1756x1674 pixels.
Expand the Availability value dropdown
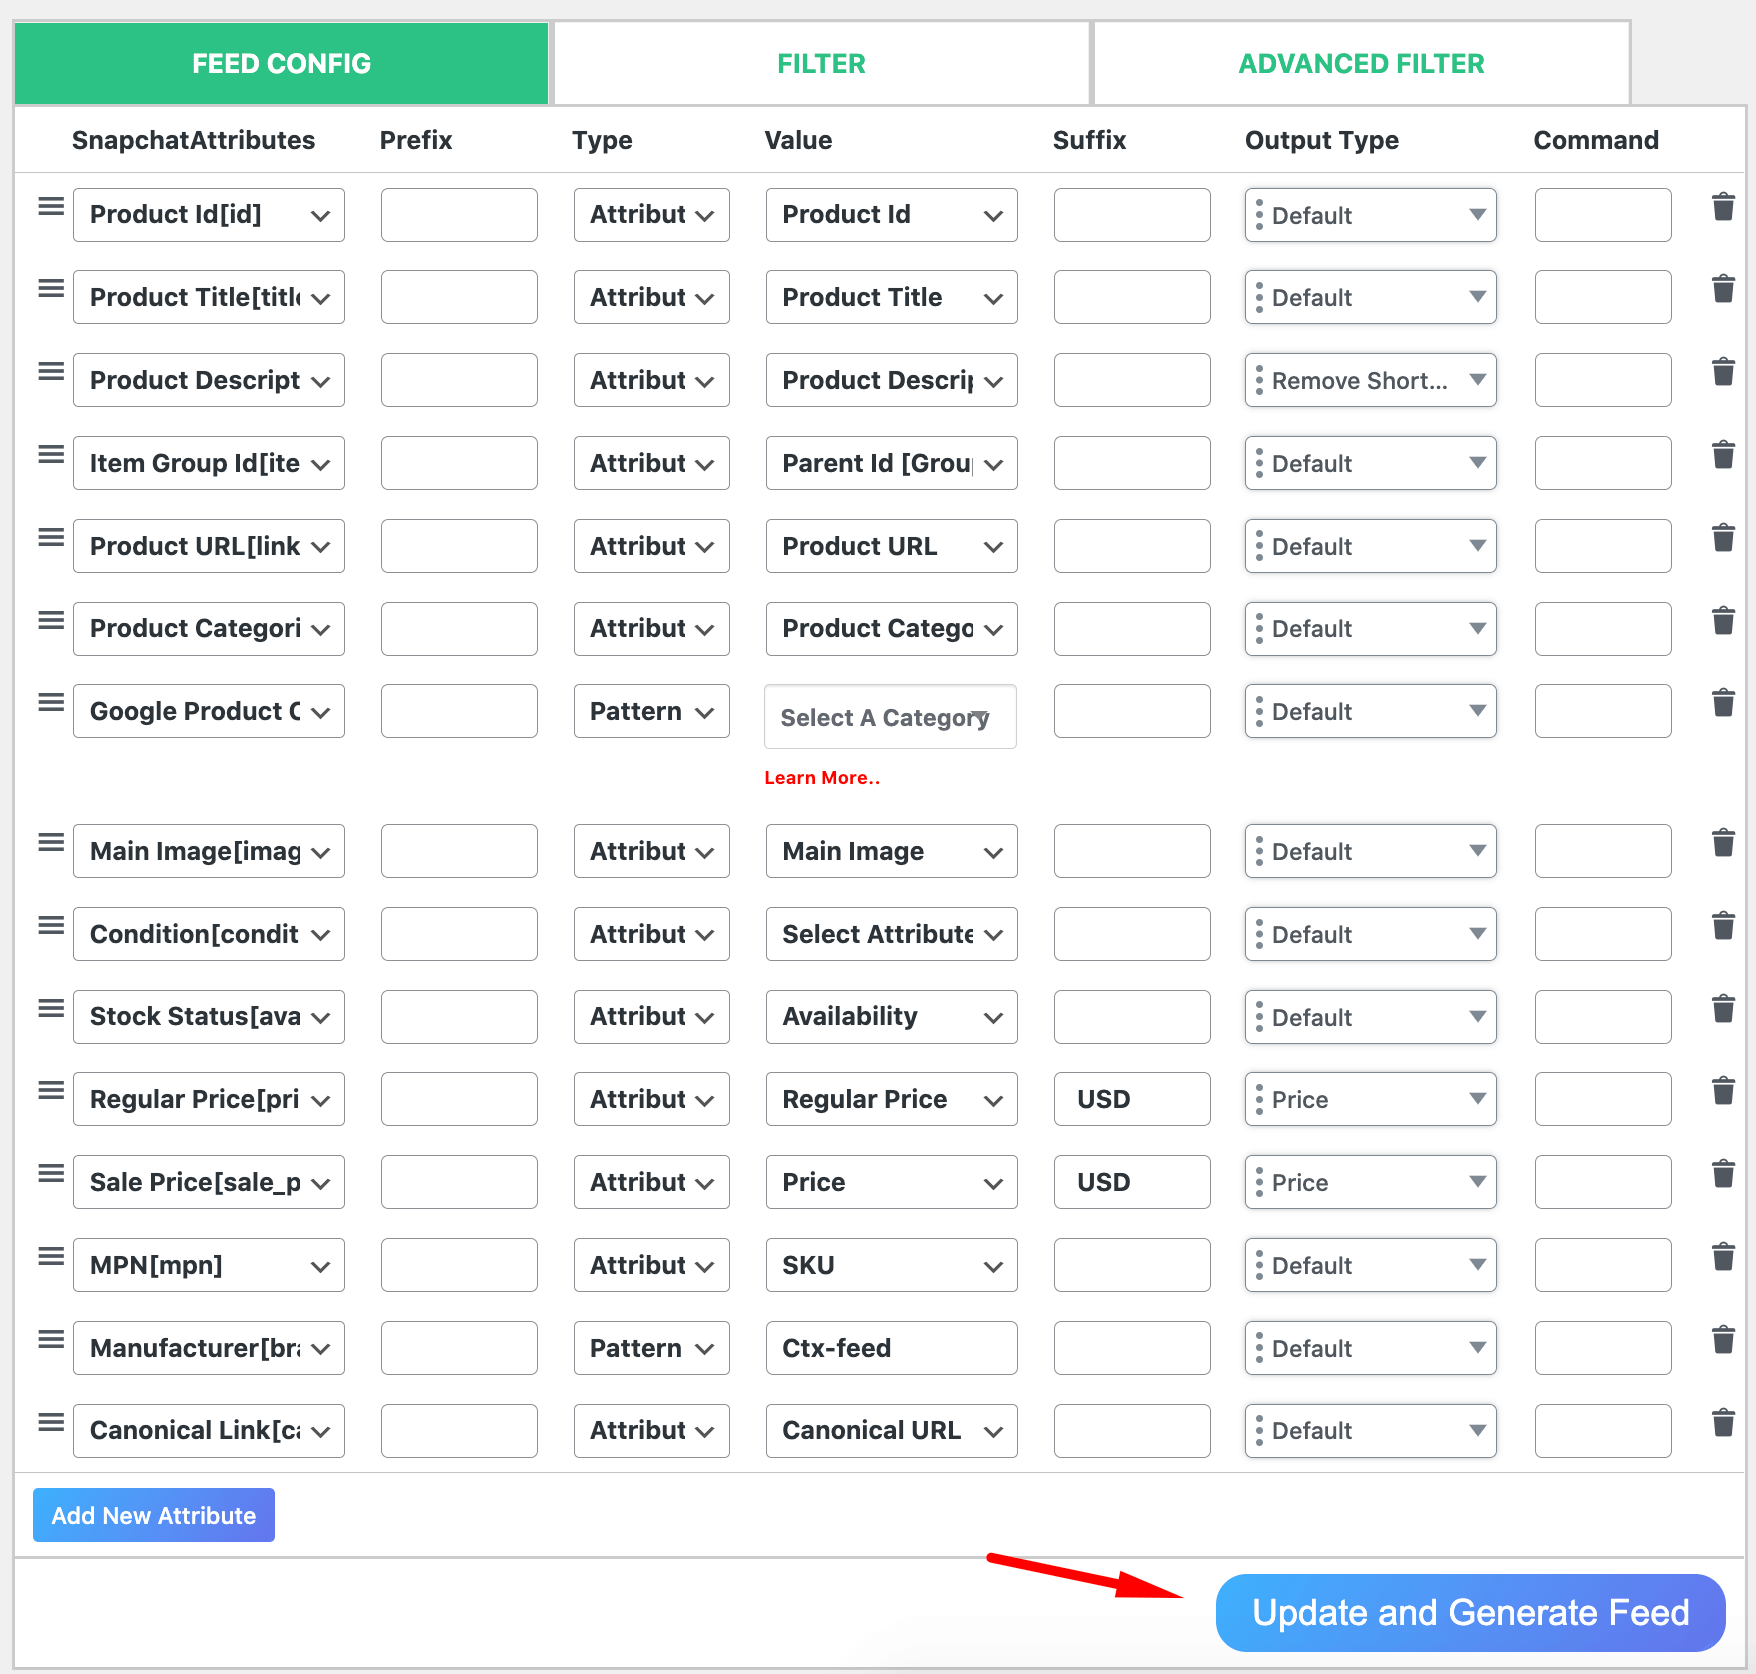890,1016
